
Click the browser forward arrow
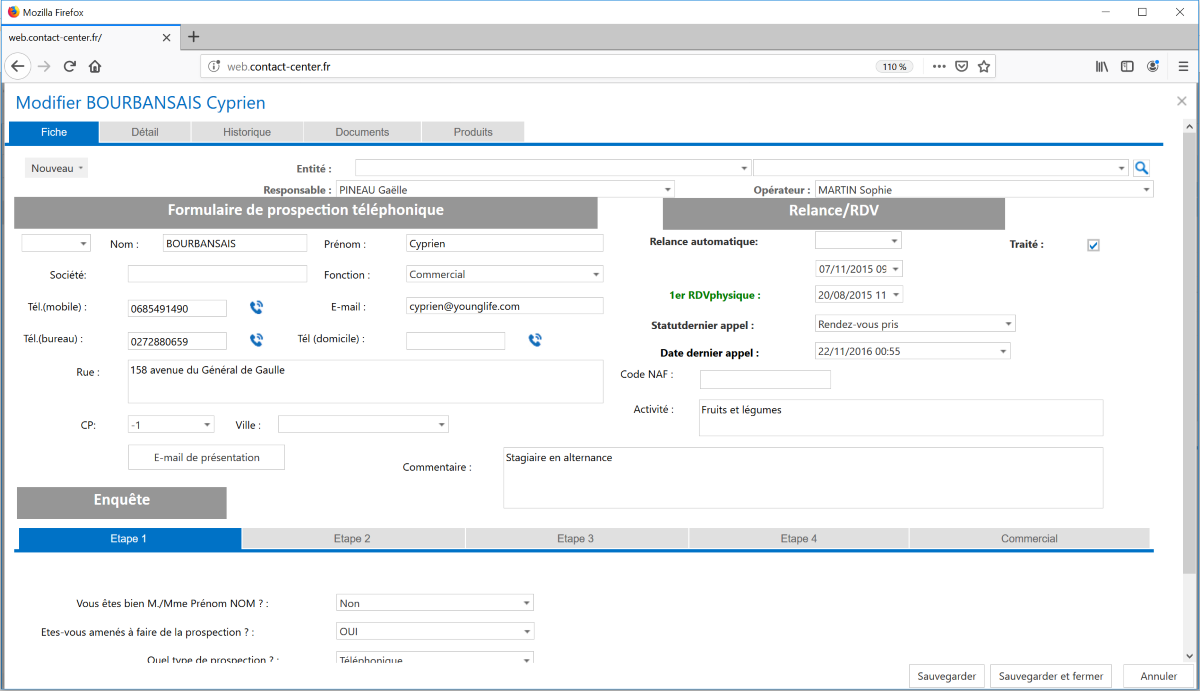pyautogui.click(x=44, y=66)
